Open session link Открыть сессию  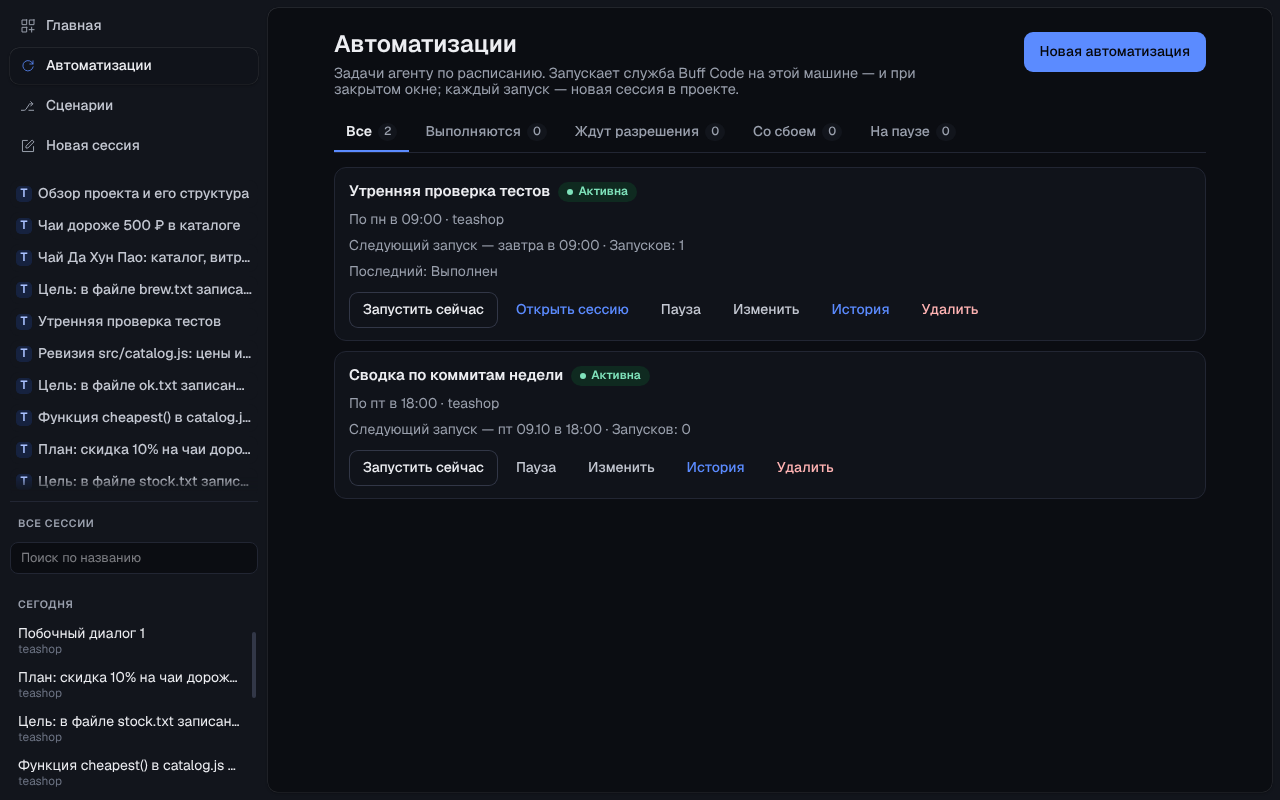(x=572, y=310)
